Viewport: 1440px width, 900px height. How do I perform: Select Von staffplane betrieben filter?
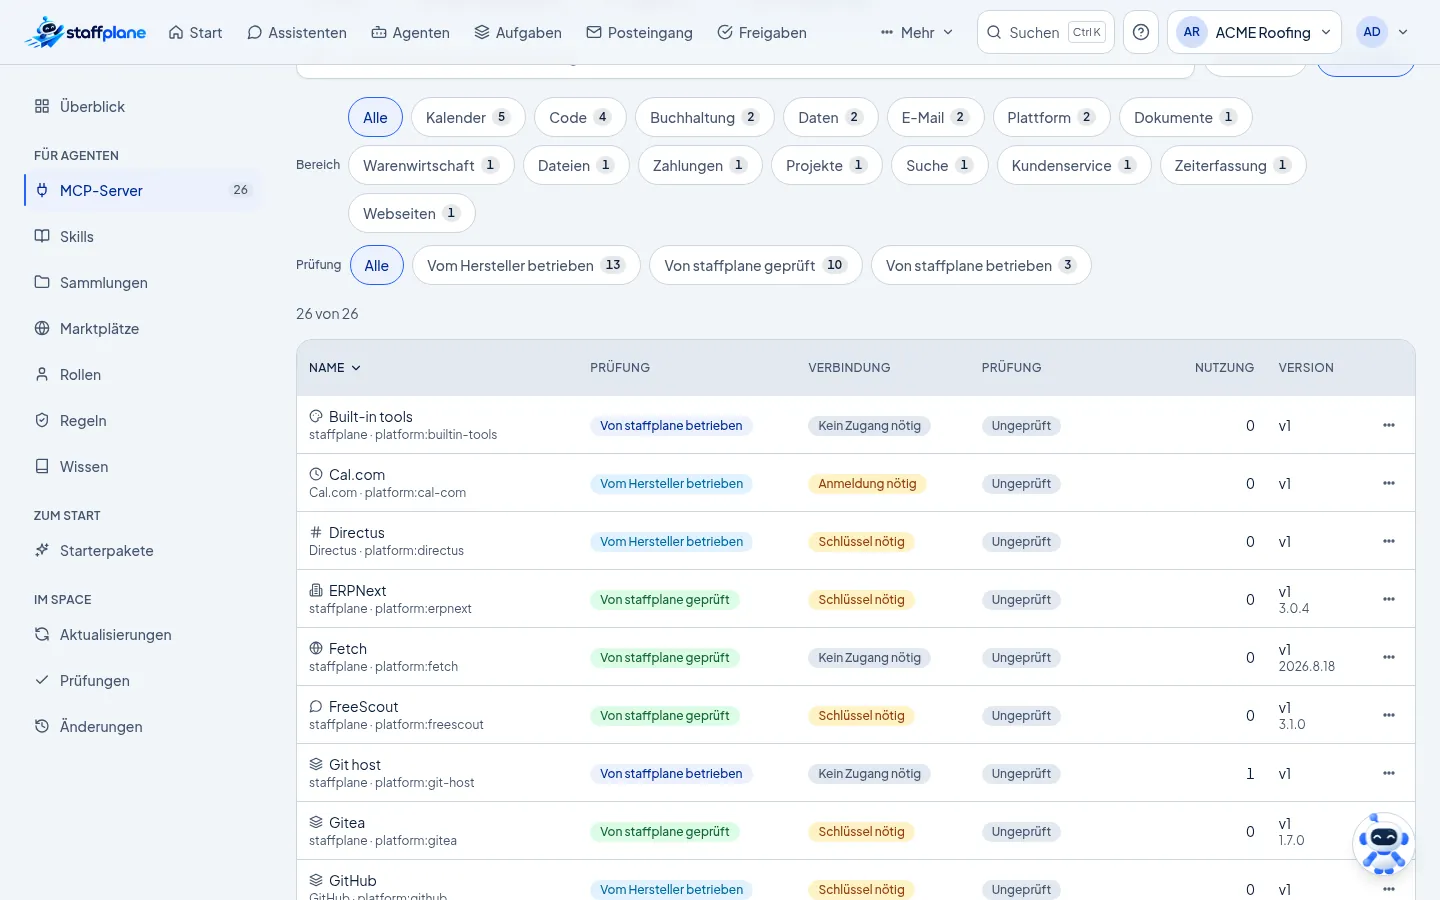(981, 265)
